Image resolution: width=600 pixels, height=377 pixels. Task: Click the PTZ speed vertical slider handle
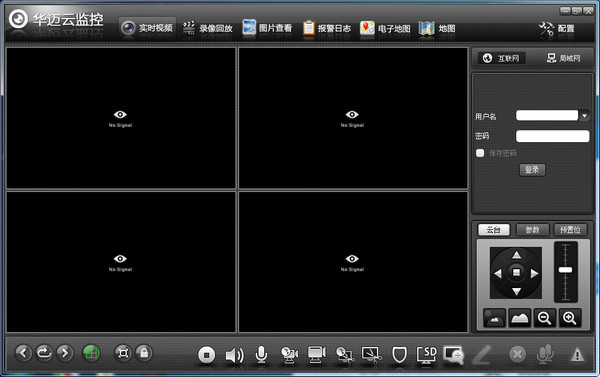click(x=565, y=270)
